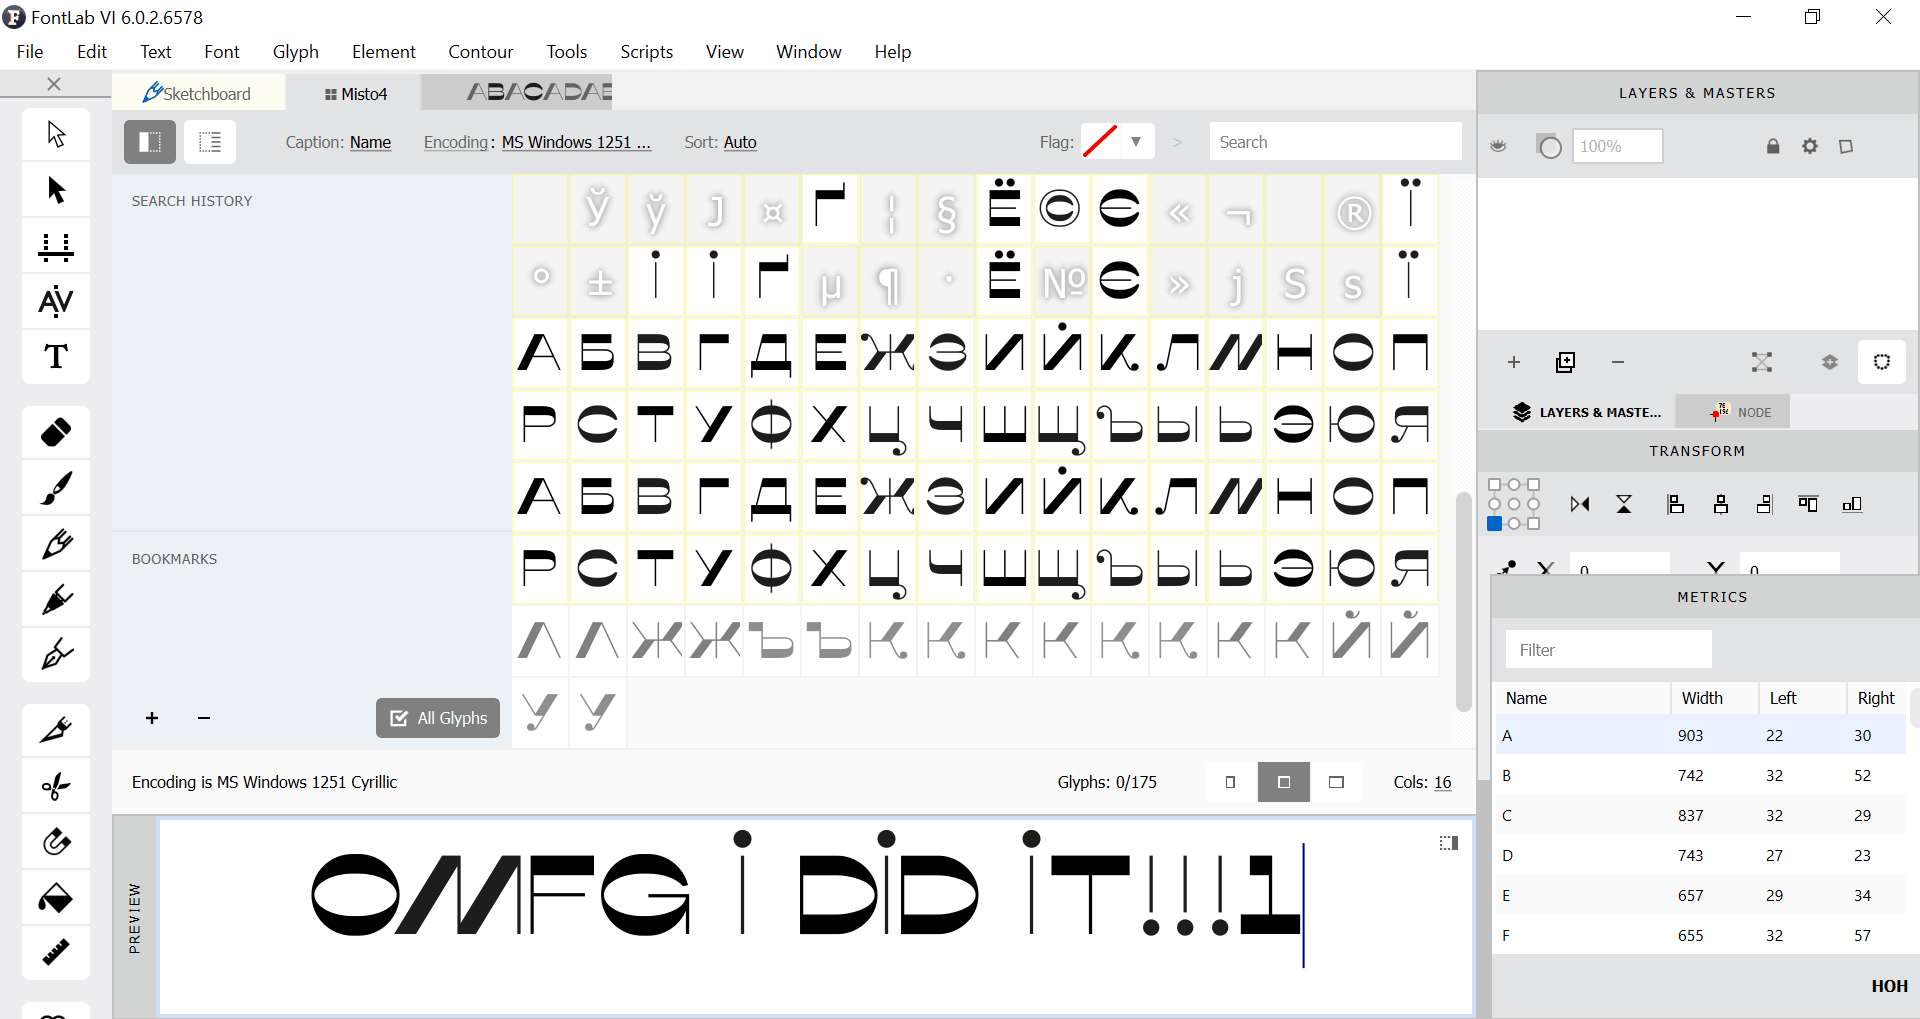Switch to the Sketchboard tab

coord(198,92)
